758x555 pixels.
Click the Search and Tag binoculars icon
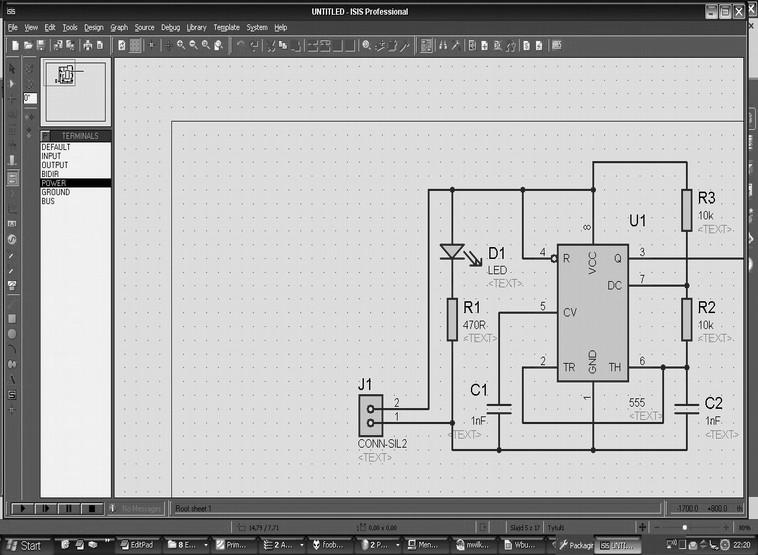coord(443,46)
